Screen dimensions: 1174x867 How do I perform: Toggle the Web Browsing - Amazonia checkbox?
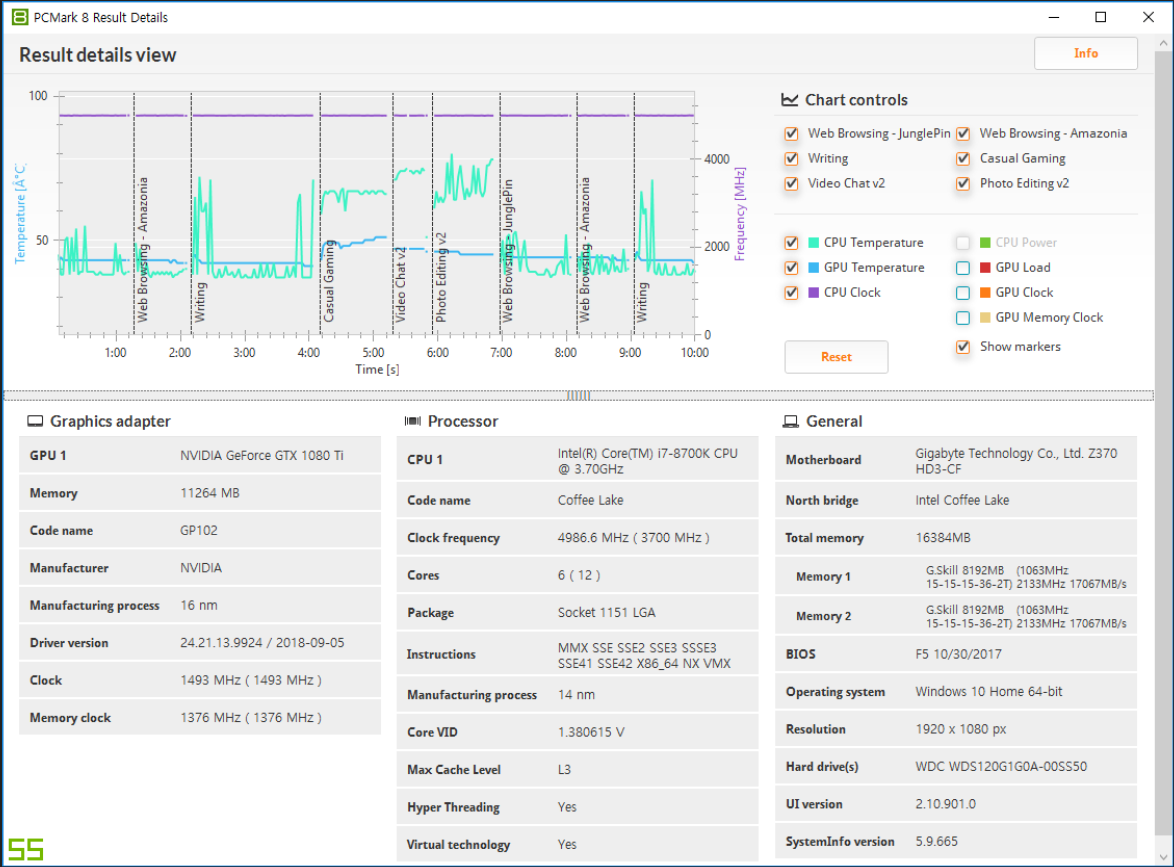tap(964, 134)
